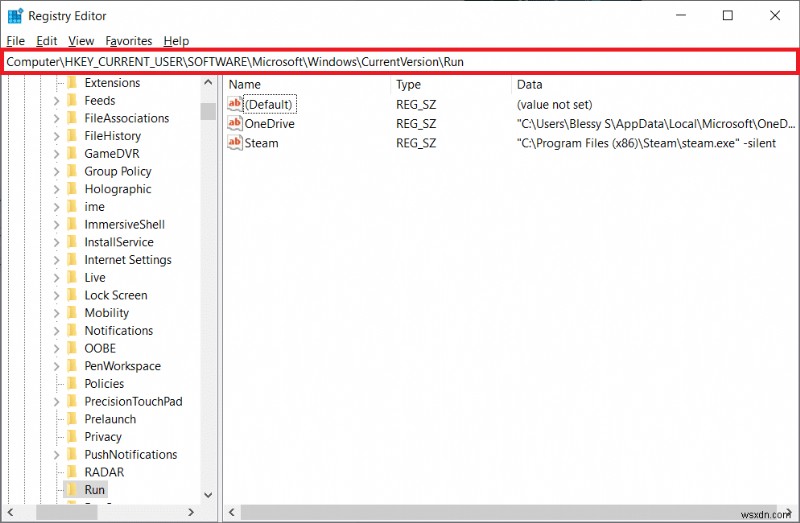Viewport: 800px width, 523px height.
Task: Click the GameDVR folder icon
Action: [72, 154]
